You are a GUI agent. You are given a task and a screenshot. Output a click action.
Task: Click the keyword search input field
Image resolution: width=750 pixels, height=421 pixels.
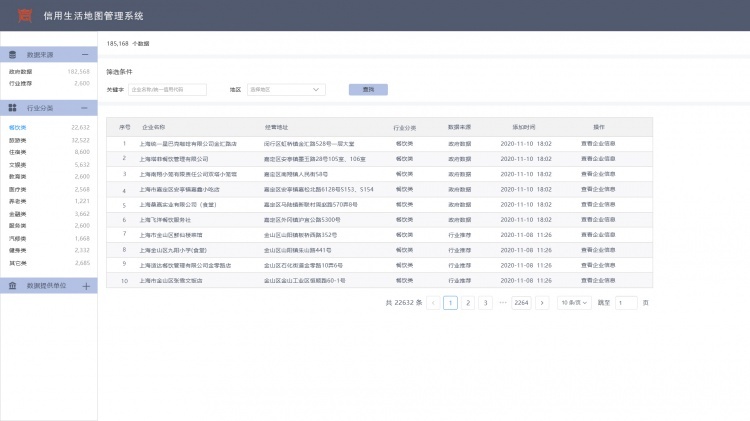point(167,89)
